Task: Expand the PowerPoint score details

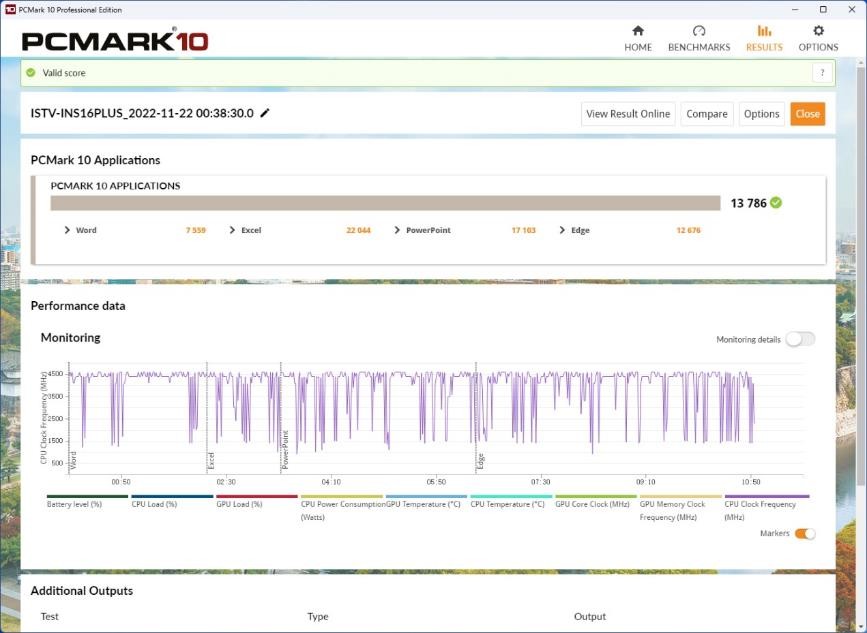Action: (x=397, y=230)
